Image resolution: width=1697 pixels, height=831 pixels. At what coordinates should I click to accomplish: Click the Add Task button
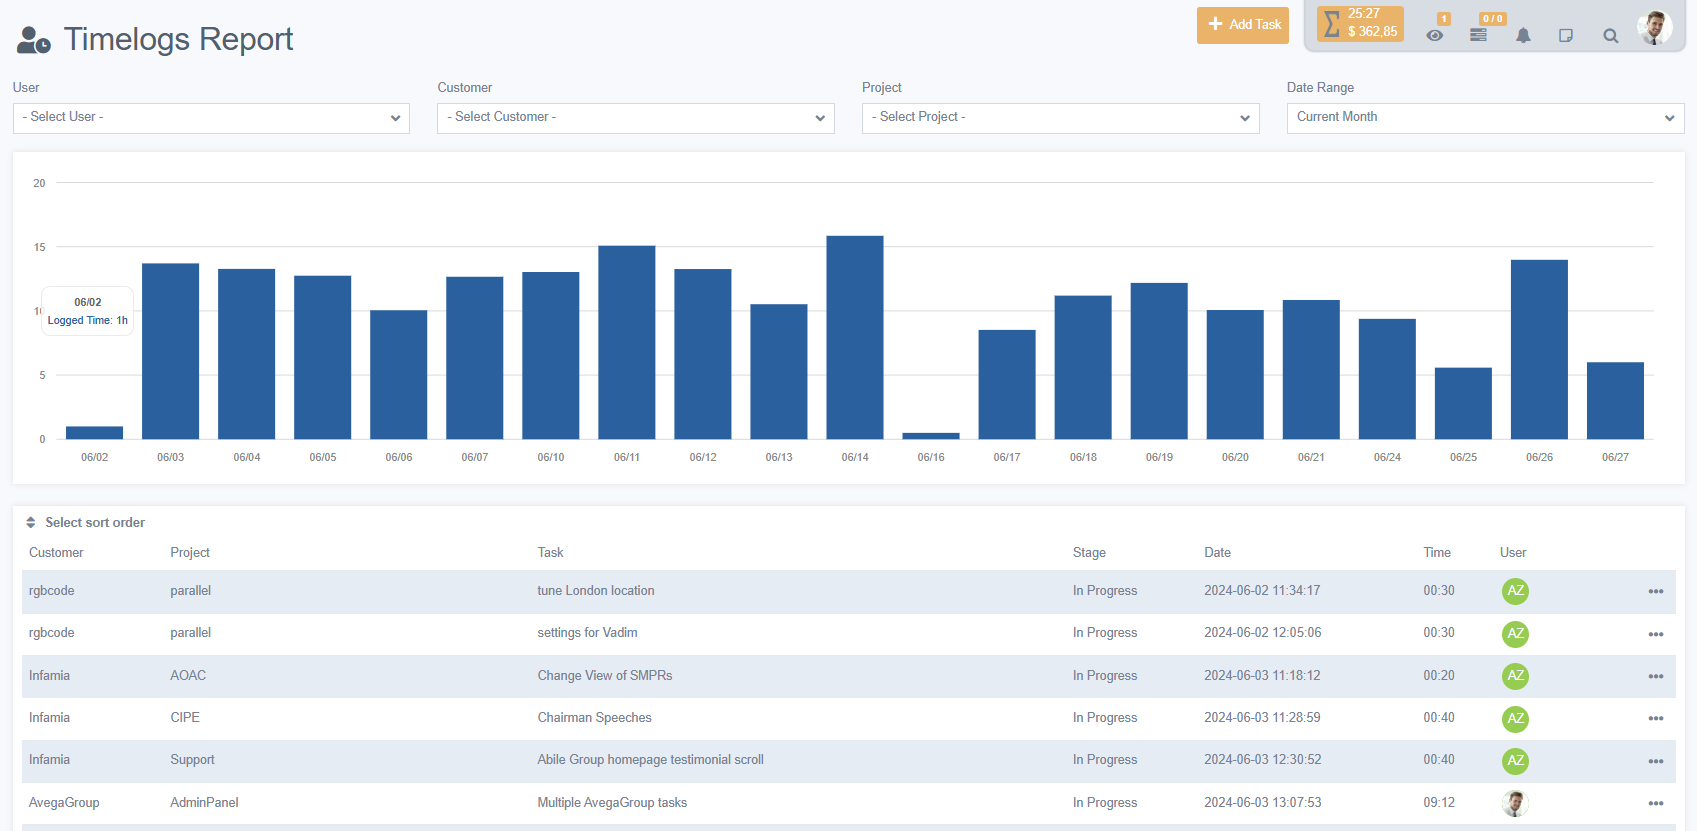[x=1242, y=25]
